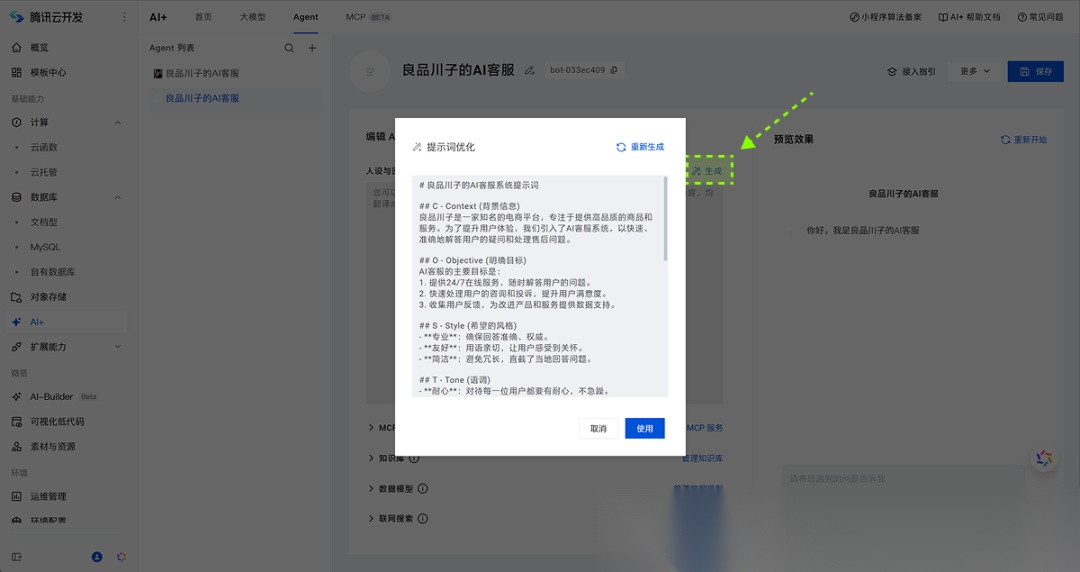Open 运维管理 operations management

click(x=48, y=496)
